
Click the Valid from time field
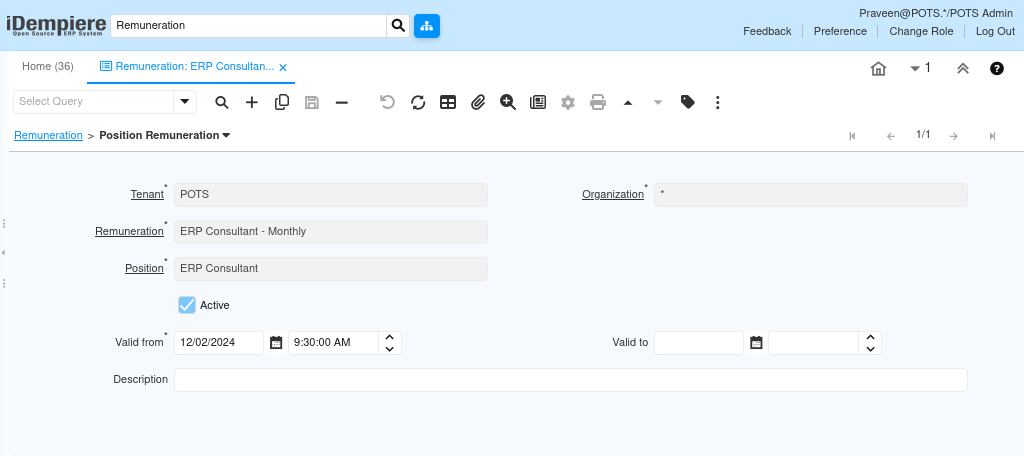pos(333,342)
